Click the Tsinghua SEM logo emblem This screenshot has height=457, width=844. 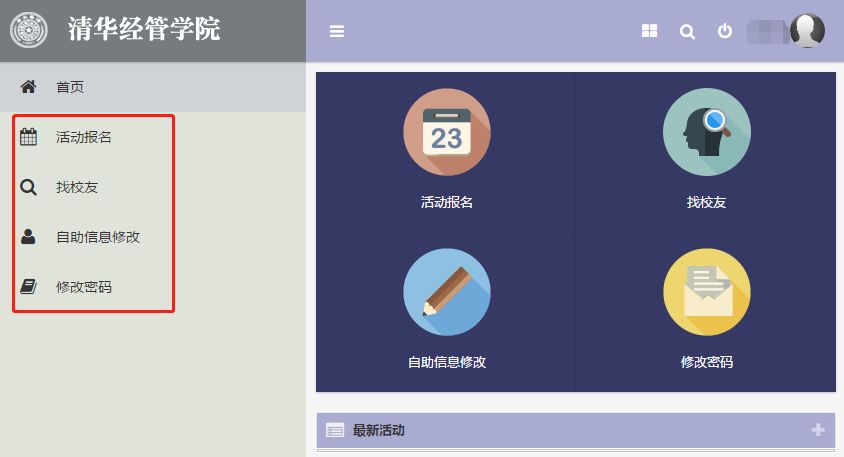pos(29,30)
